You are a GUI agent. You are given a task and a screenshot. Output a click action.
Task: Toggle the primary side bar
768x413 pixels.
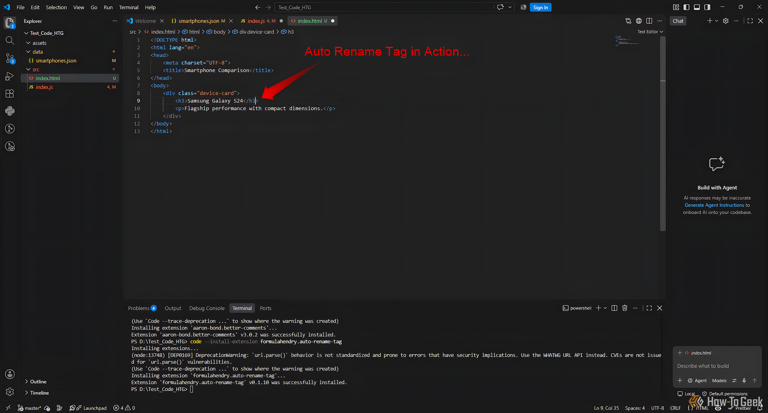coord(686,7)
